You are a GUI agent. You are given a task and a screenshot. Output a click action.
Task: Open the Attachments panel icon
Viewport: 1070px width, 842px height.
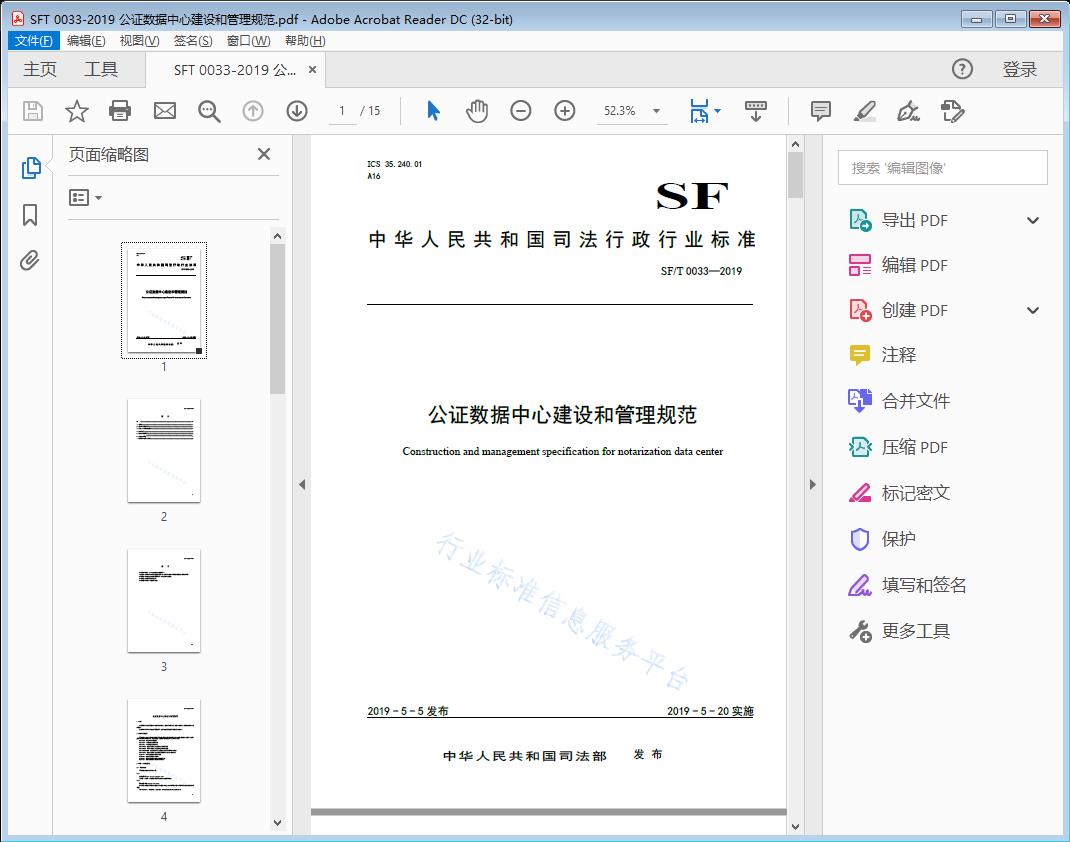[x=30, y=260]
